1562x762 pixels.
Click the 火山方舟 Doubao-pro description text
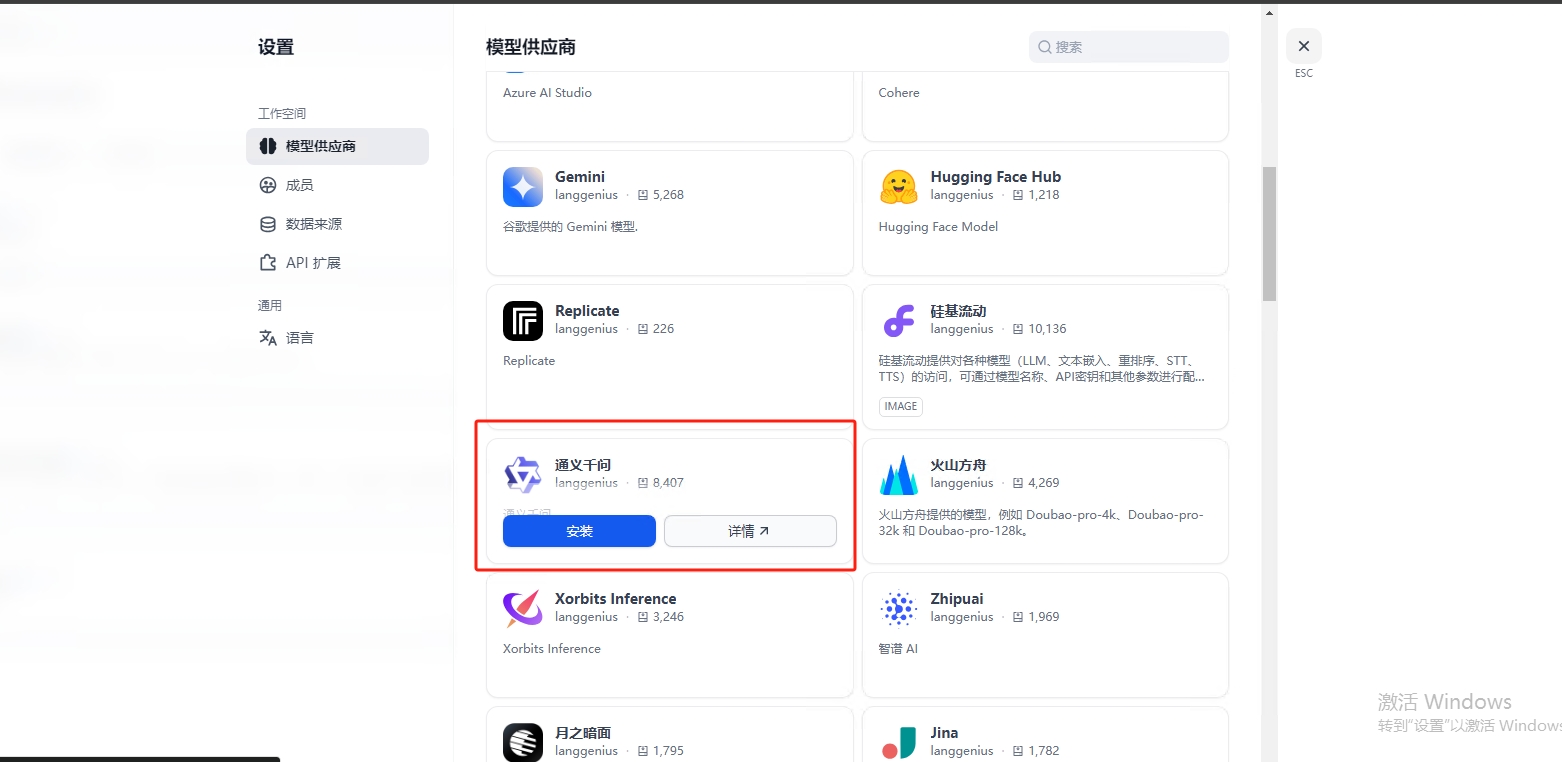click(1041, 523)
